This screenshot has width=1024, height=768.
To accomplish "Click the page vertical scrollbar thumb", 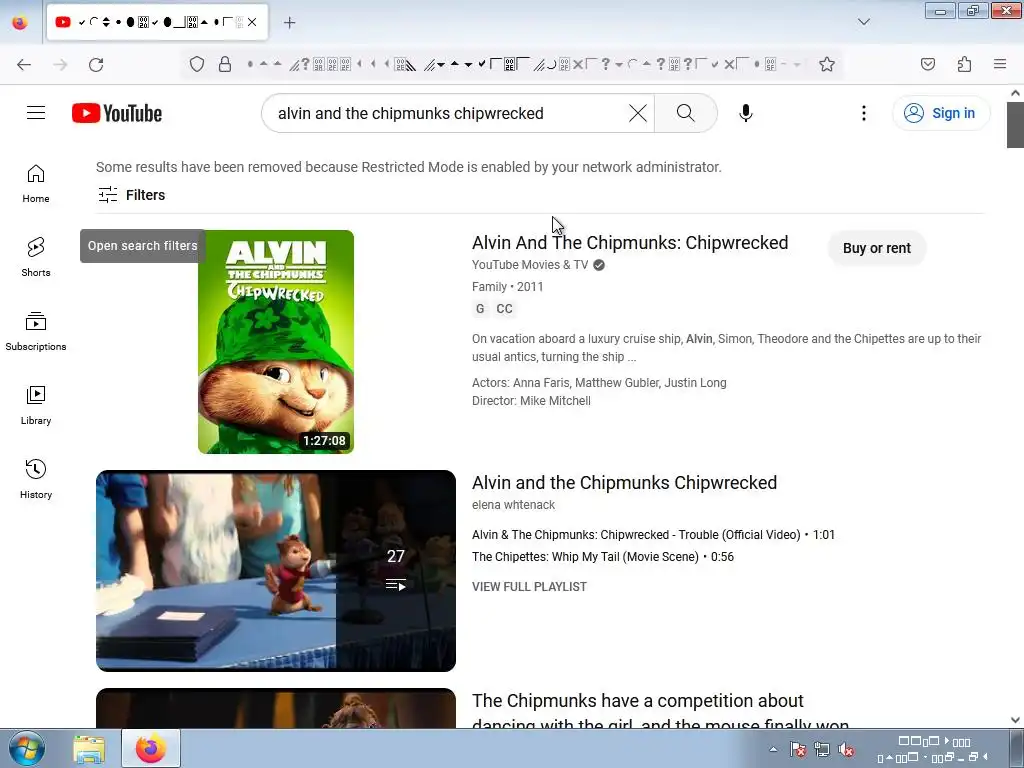I will [x=1015, y=125].
